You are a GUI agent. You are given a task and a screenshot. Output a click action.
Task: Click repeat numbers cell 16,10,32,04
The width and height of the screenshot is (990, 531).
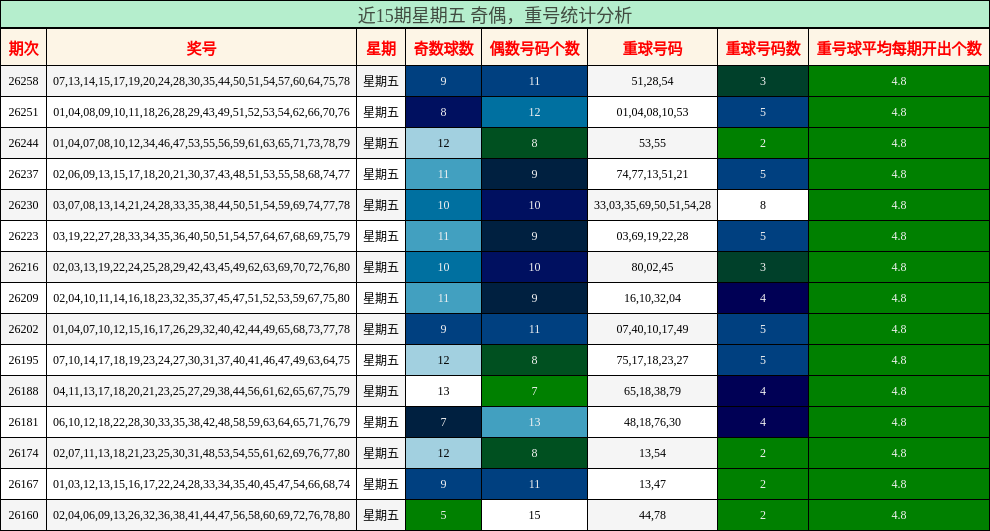[652, 297]
